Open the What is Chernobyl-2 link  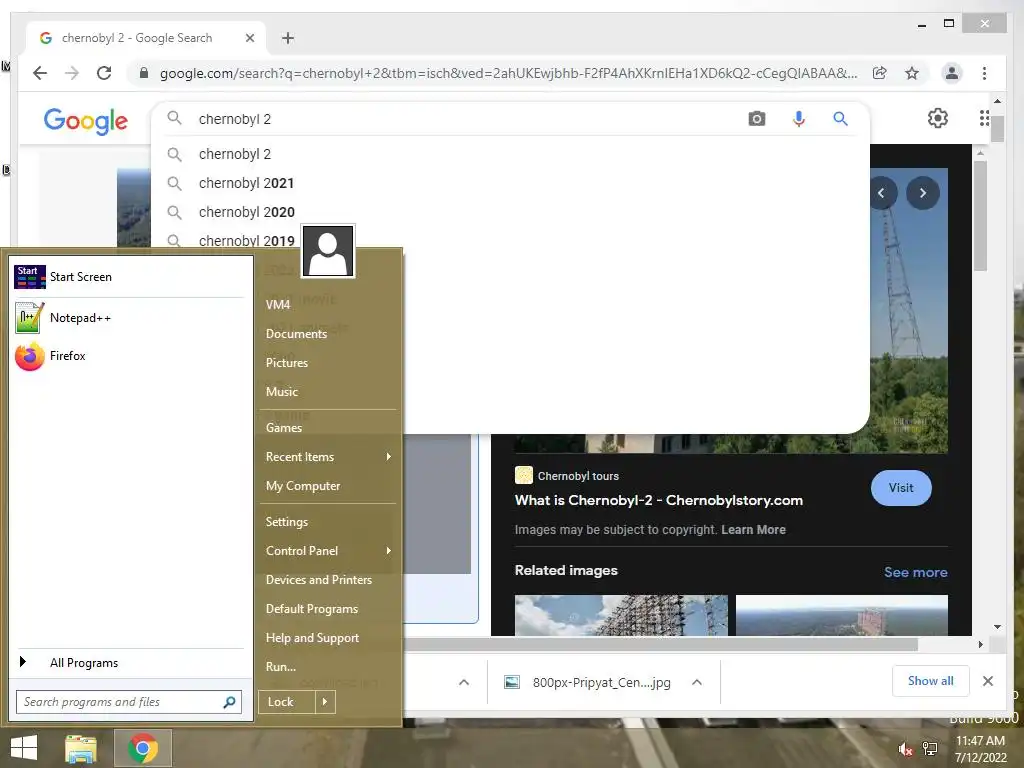point(658,500)
